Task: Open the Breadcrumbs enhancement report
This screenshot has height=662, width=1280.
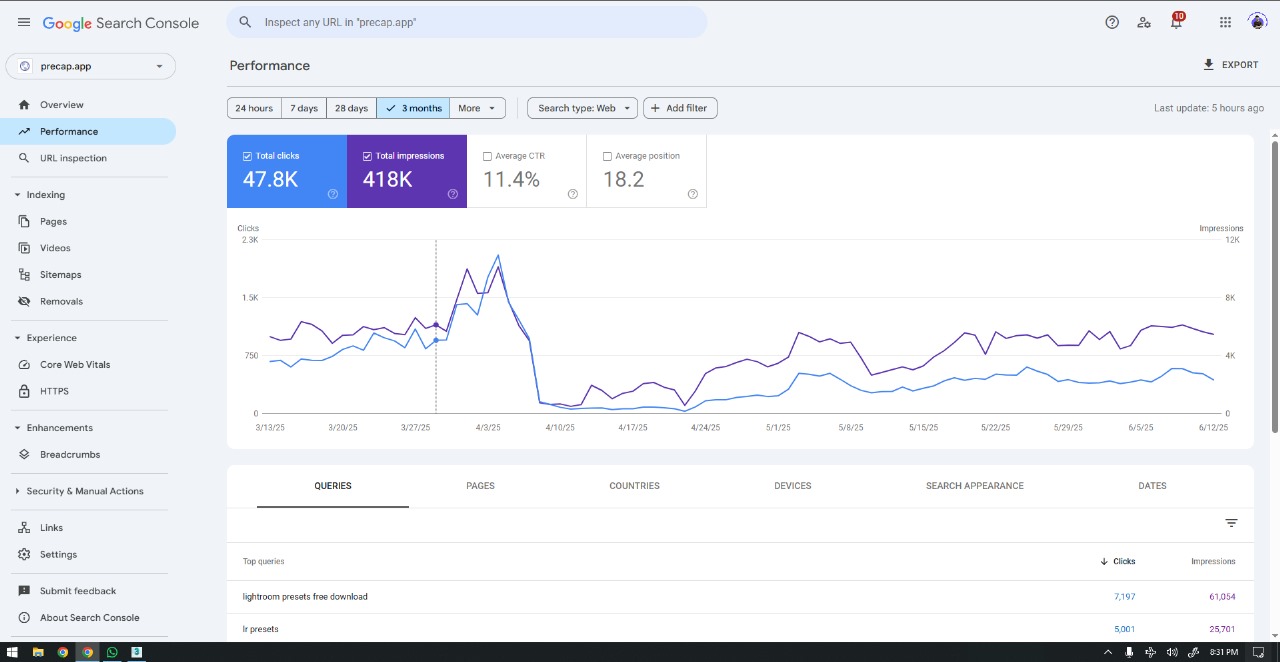Action: pyautogui.click(x=70, y=455)
